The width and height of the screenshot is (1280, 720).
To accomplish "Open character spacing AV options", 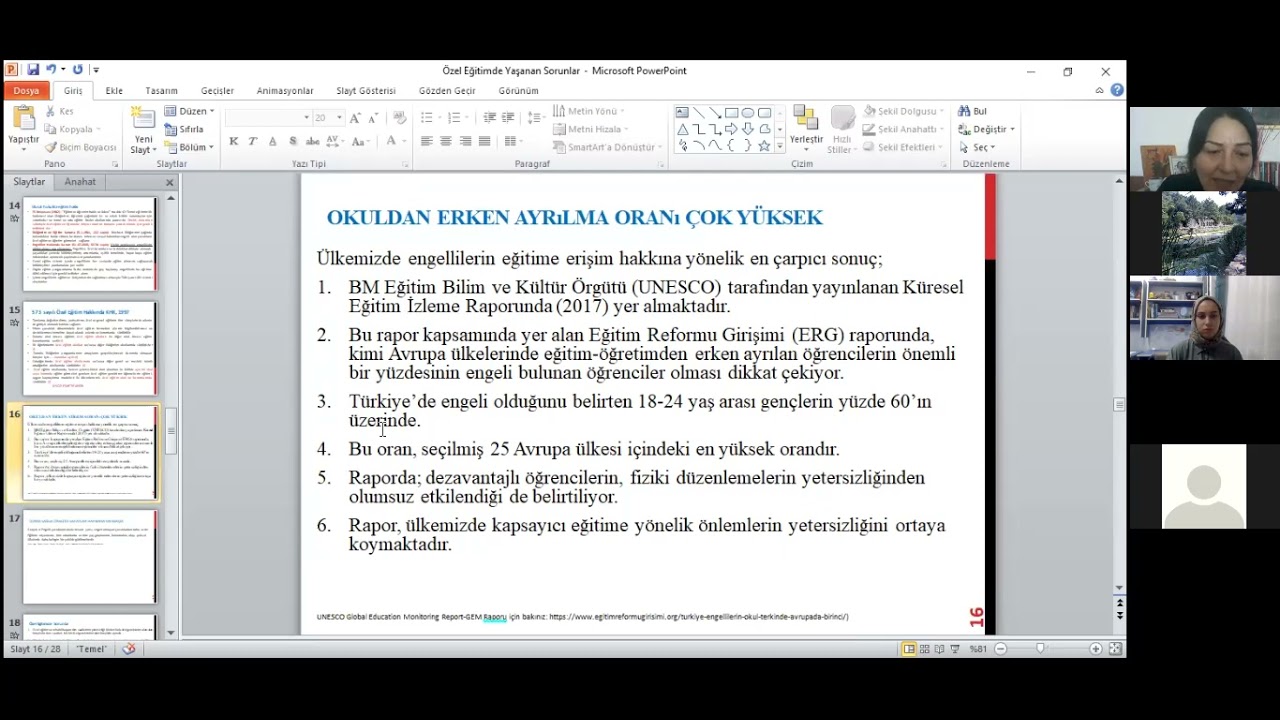I will (334, 141).
